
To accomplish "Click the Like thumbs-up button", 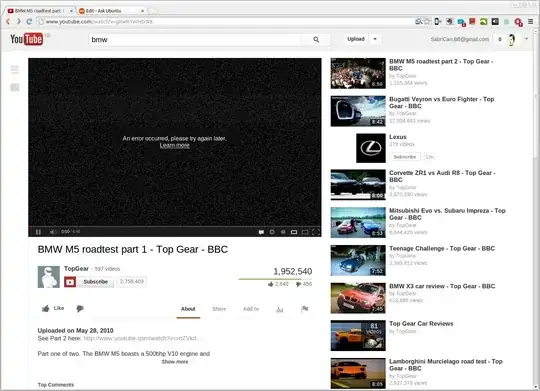I will click(x=53, y=308).
